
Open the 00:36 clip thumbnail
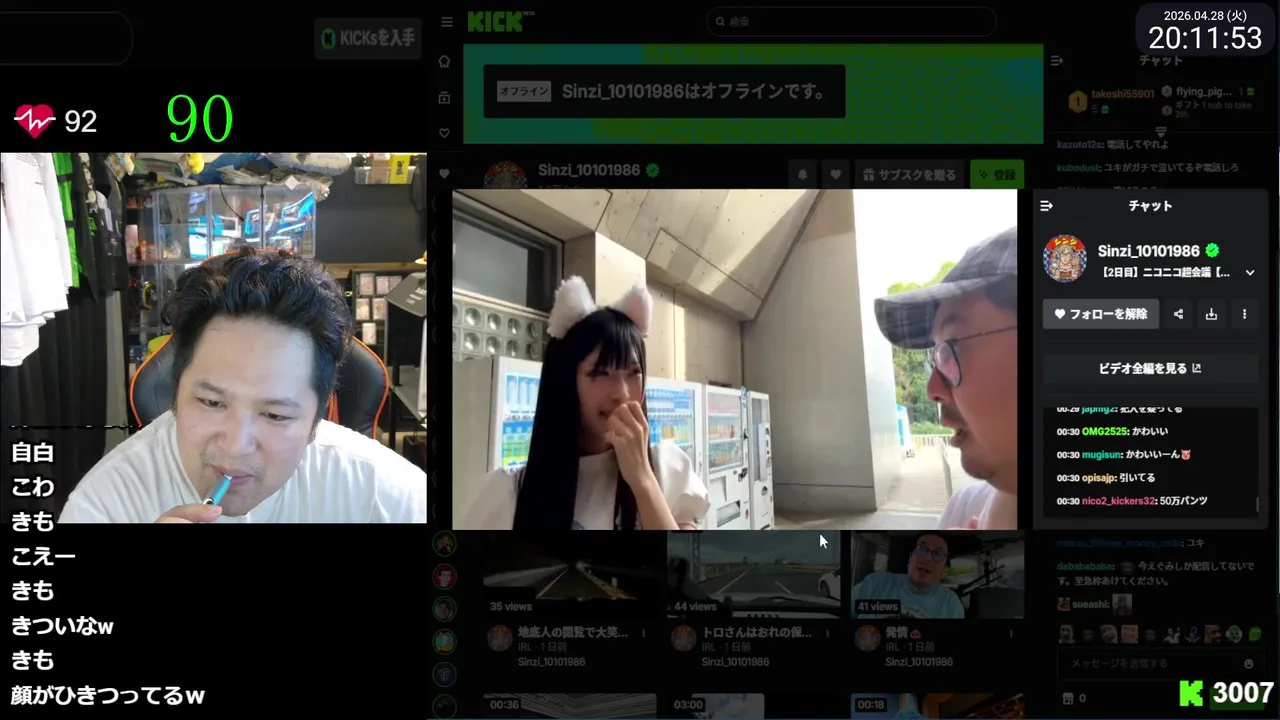570,706
